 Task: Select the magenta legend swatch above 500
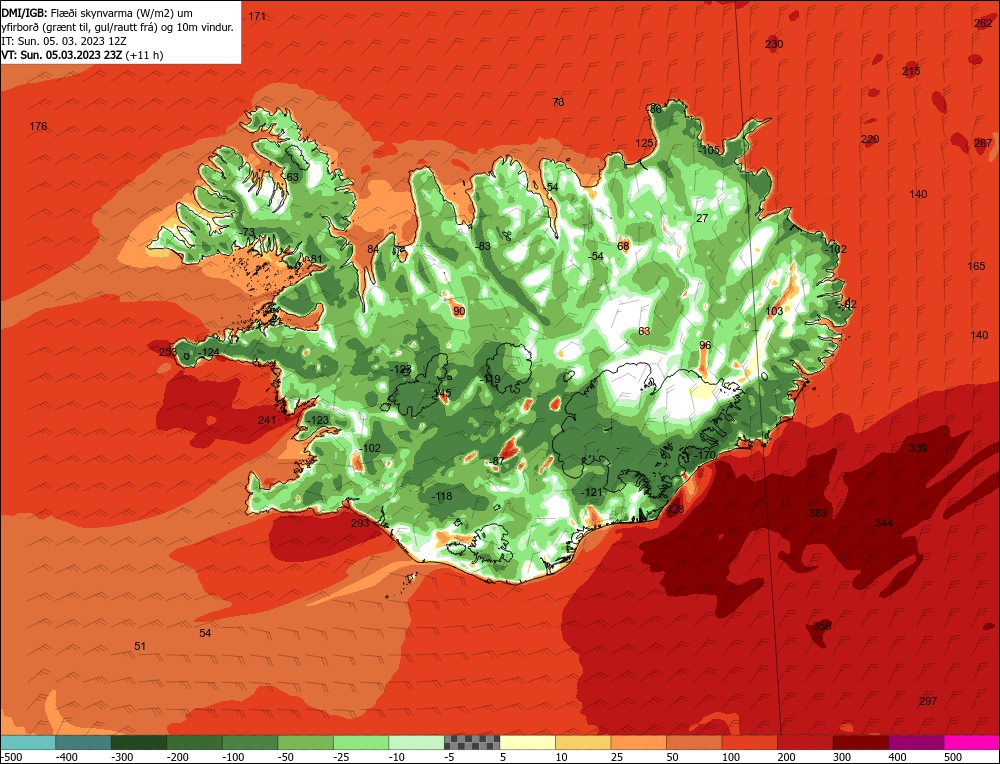click(971, 742)
